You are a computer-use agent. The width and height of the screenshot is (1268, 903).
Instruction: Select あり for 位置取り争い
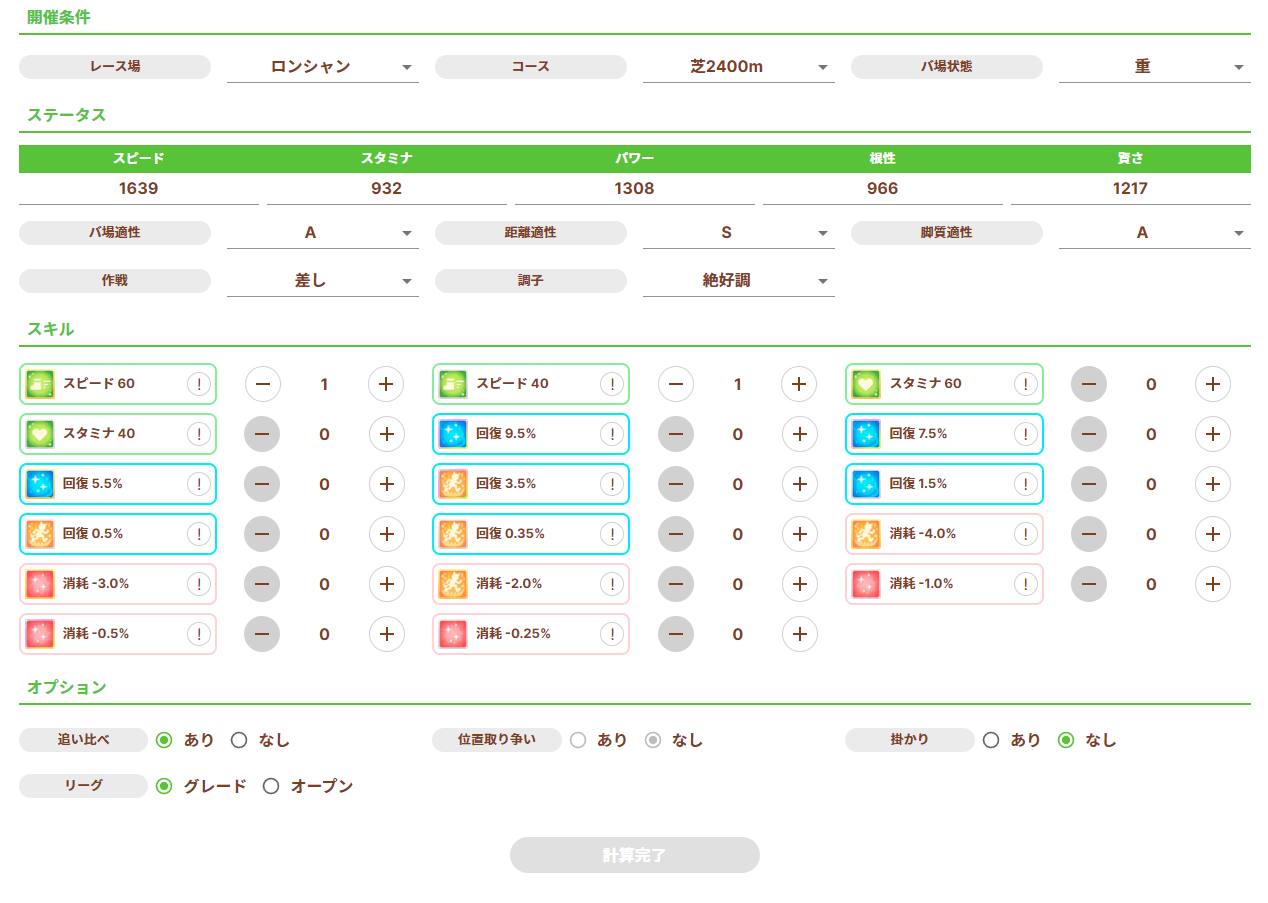click(578, 740)
